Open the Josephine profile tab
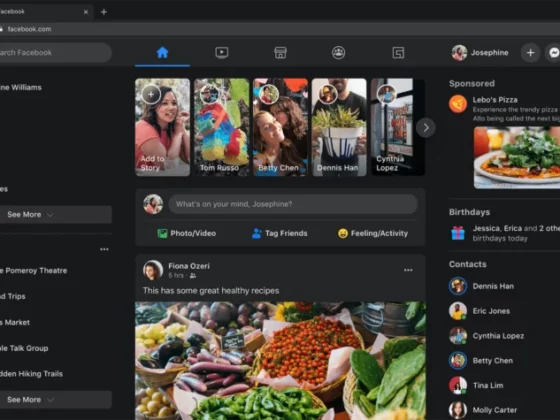Viewport: 560px width, 420px height. pyautogui.click(x=480, y=53)
